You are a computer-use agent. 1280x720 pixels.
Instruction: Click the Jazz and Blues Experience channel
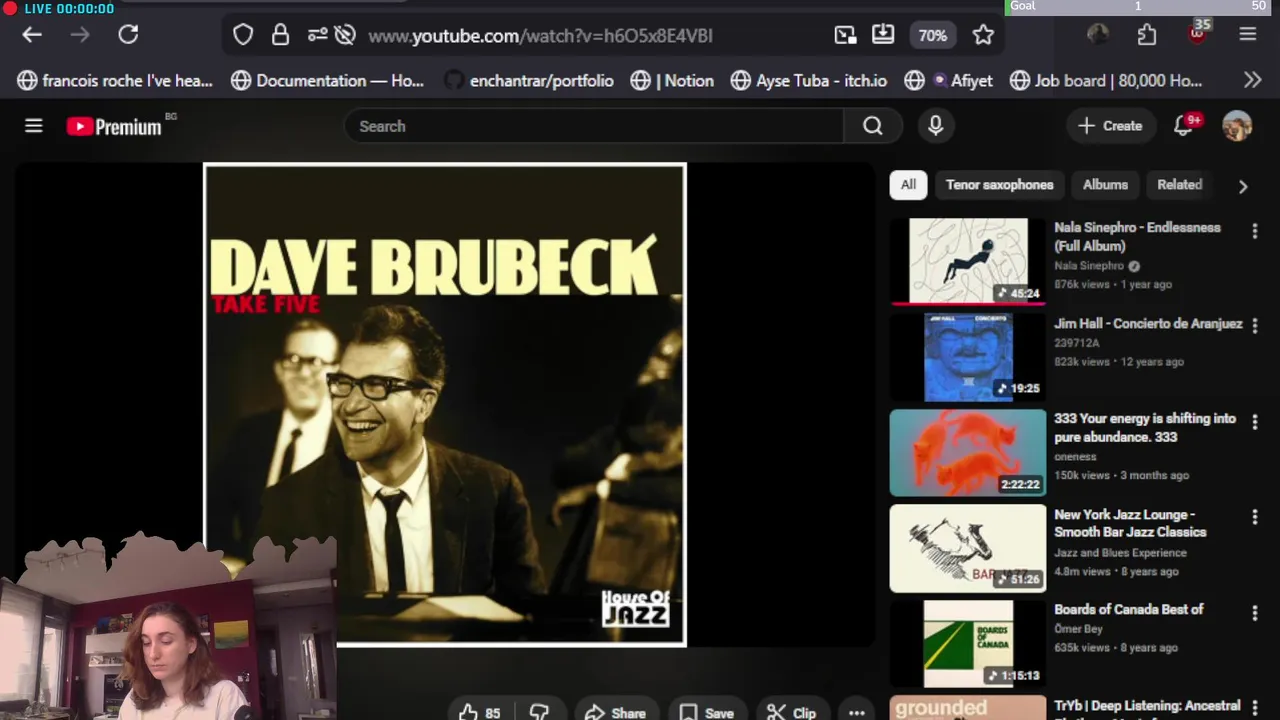[1120, 552]
